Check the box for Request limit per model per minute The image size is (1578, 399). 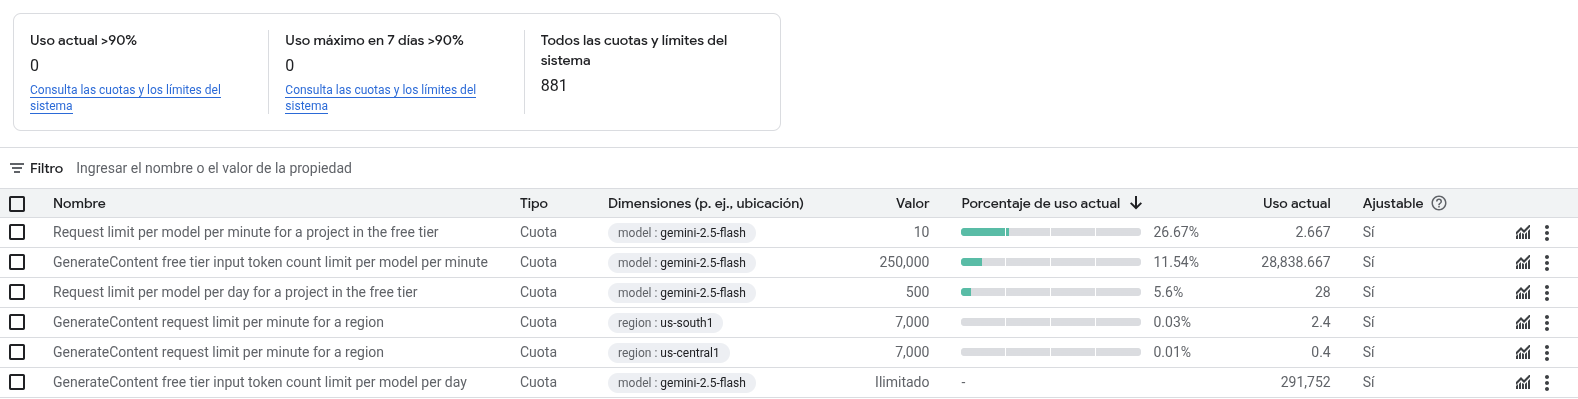17,232
